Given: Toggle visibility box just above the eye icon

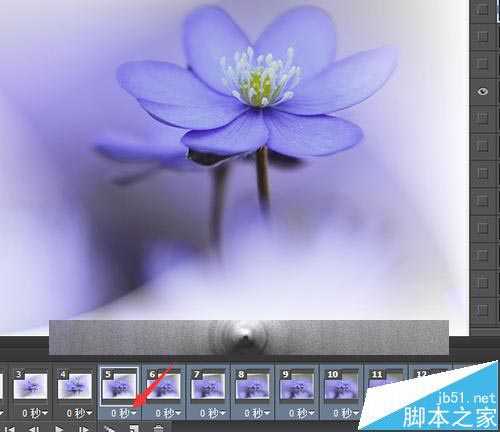Looking at the screenshot, I should point(482,63).
